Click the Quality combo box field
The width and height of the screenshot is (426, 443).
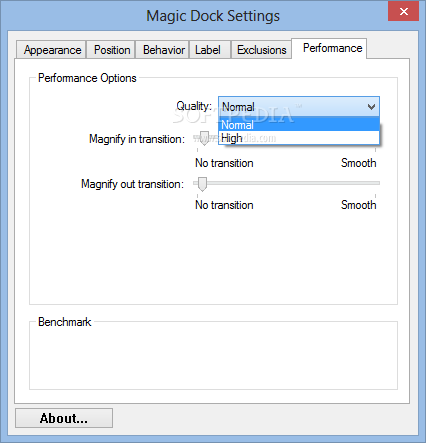pyautogui.click(x=299, y=107)
